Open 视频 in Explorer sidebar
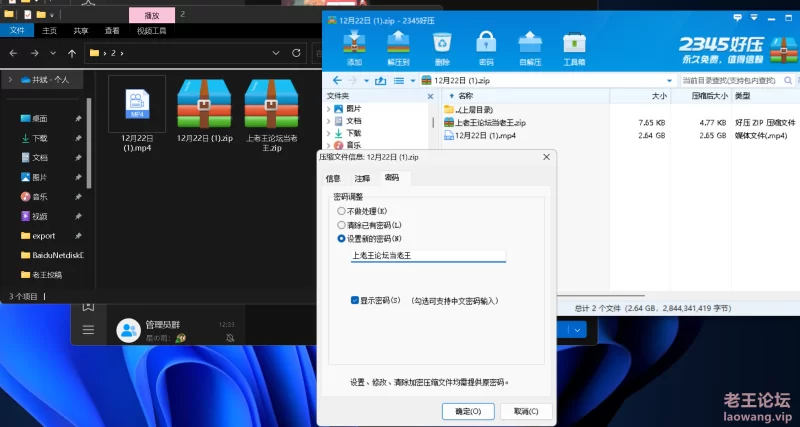The height and width of the screenshot is (427, 800). [39, 216]
